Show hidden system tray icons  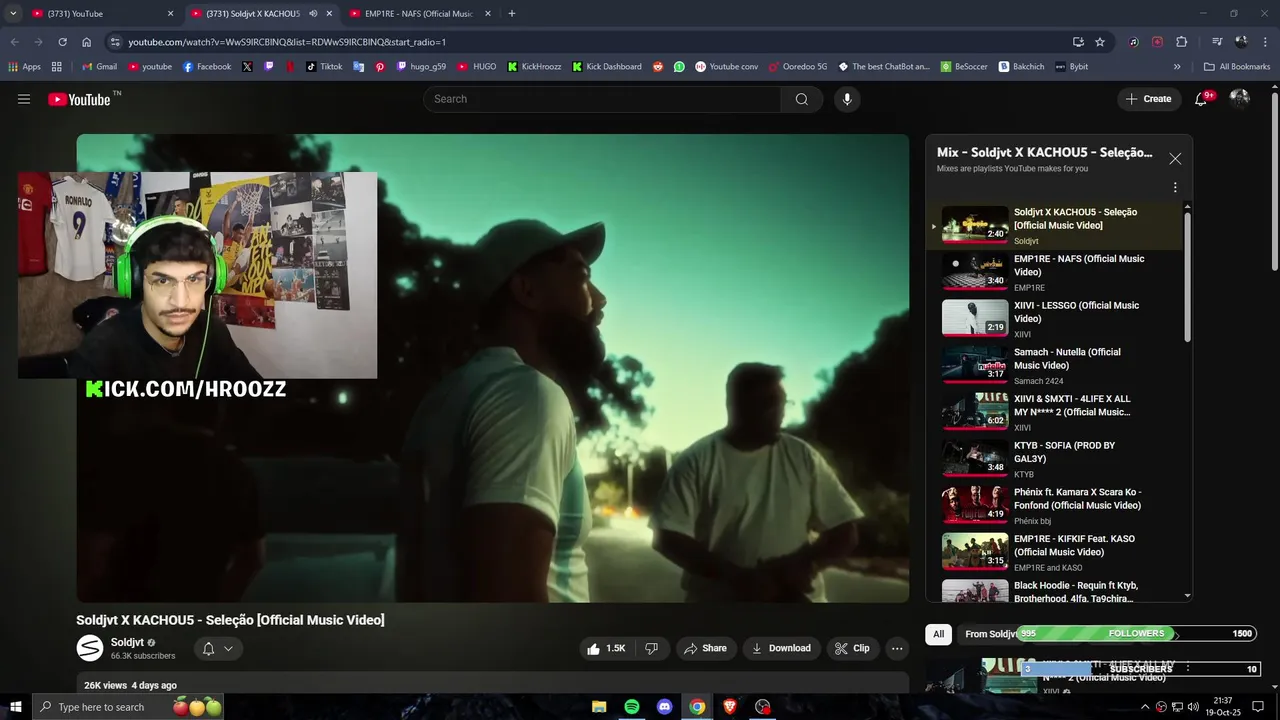(x=1145, y=707)
